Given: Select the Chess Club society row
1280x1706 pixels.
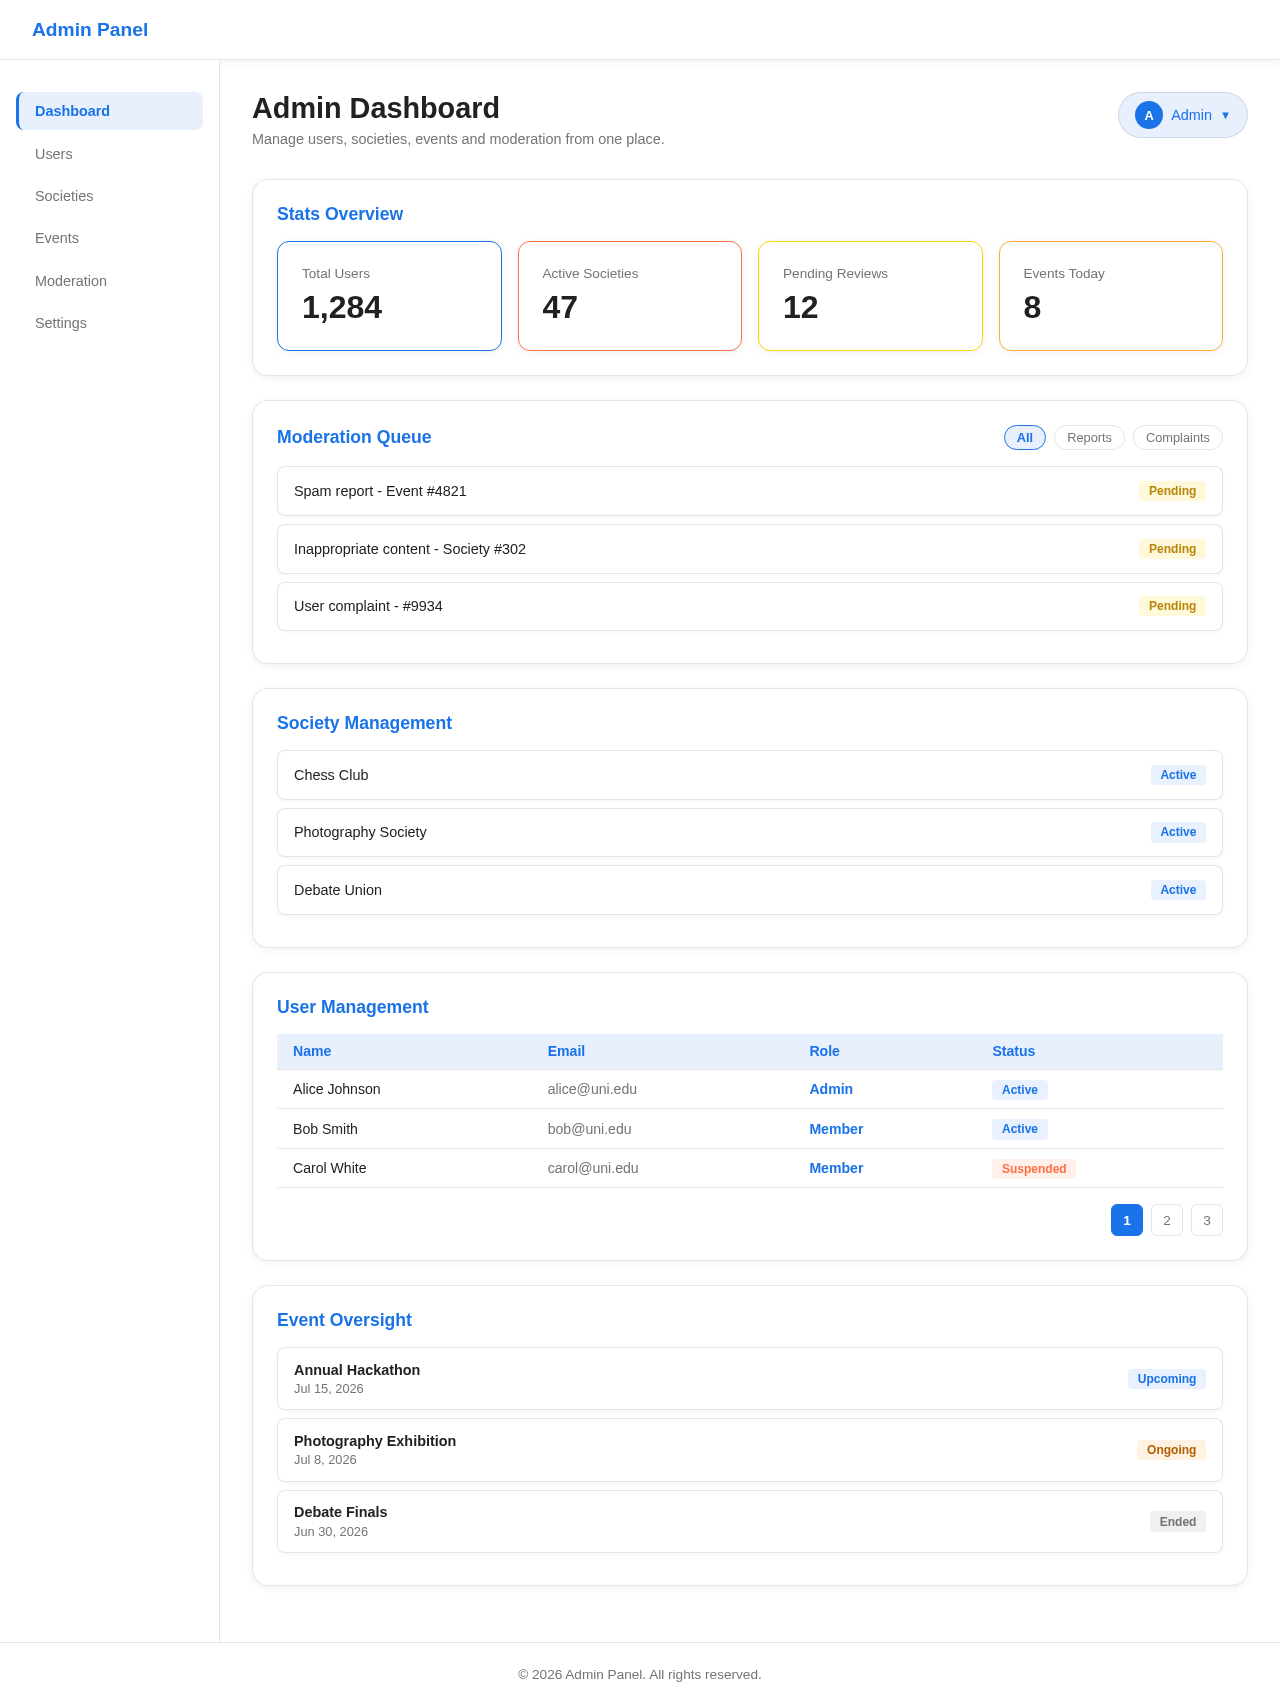Looking at the screenshot, I should click(x=750, y=775).
